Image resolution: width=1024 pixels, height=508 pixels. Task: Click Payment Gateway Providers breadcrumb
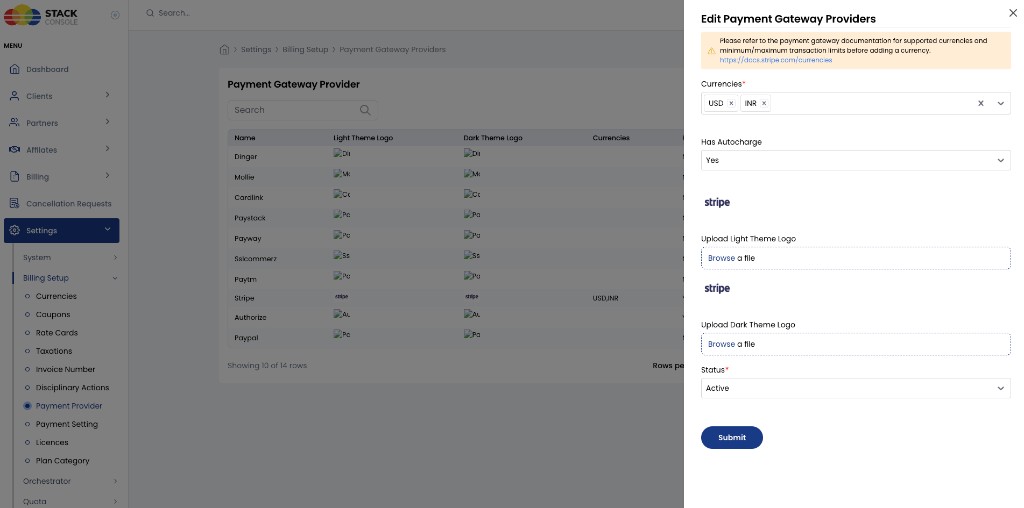[392, 50]
